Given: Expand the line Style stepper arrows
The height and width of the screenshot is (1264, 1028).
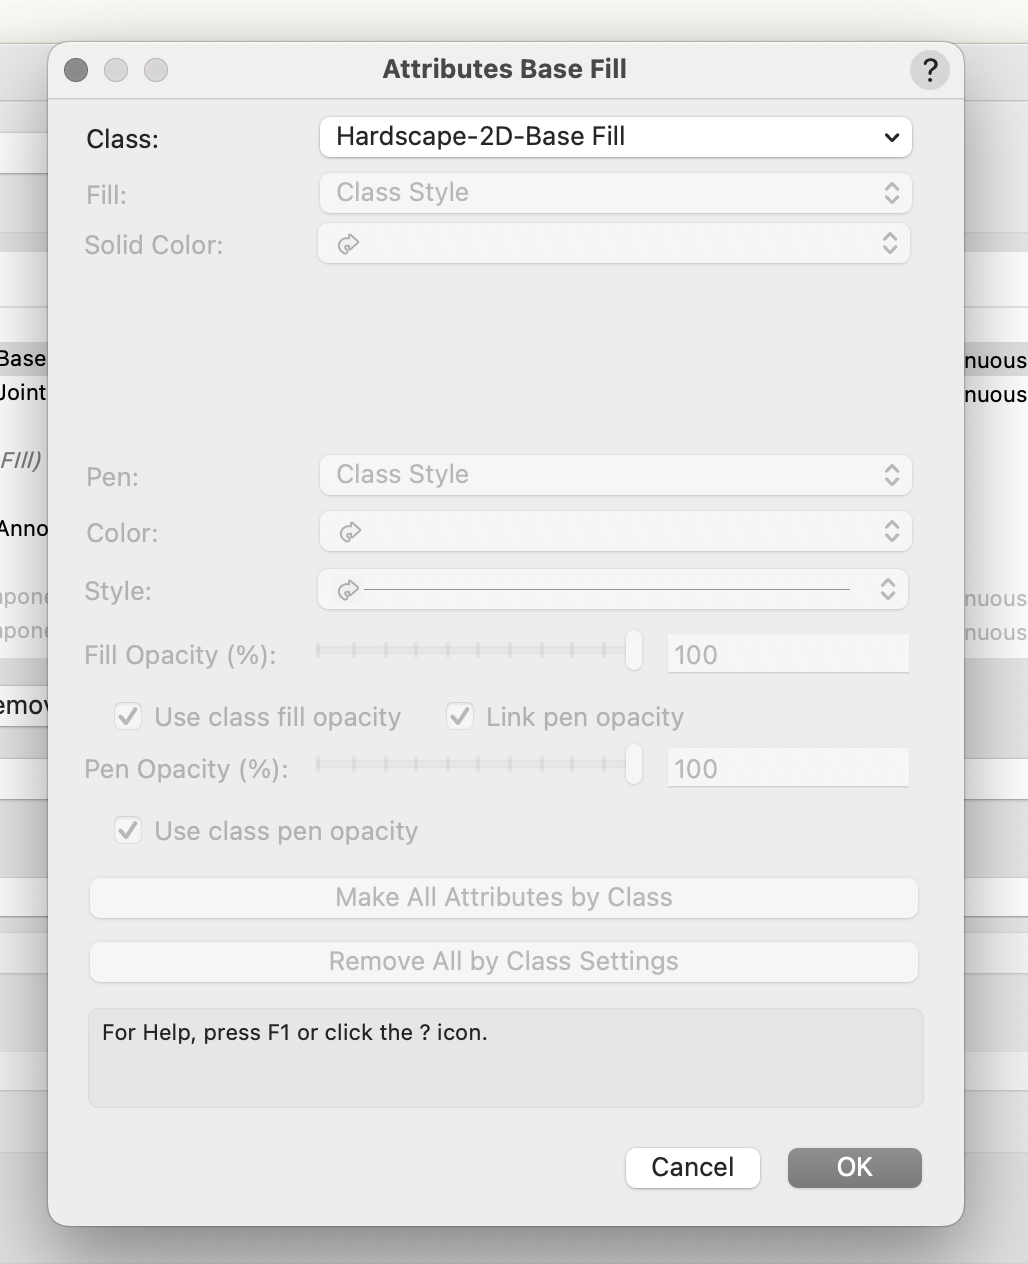Looking at the screenshot, I should [887, 590].
